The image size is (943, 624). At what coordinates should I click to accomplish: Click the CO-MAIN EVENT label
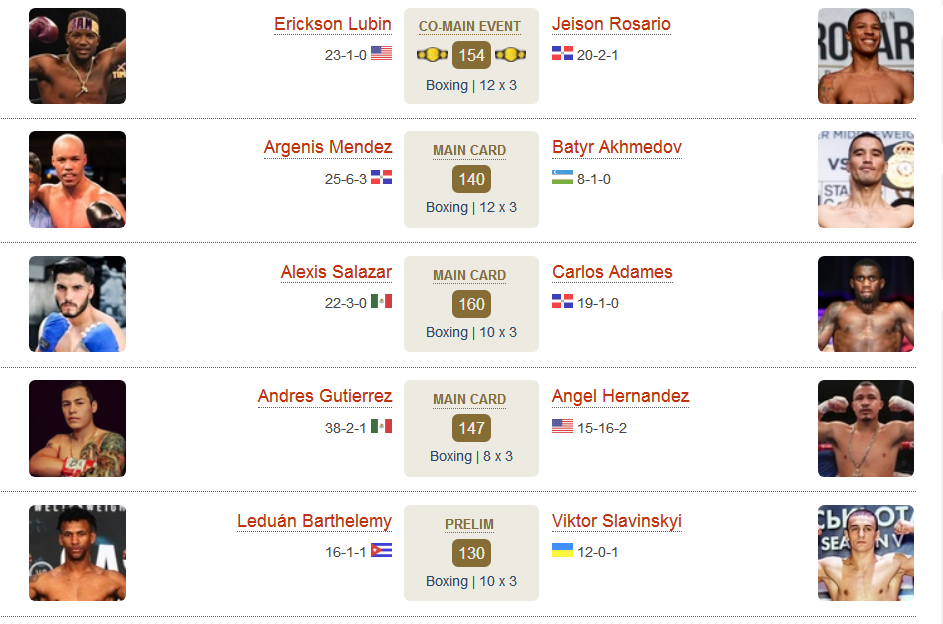470,26
